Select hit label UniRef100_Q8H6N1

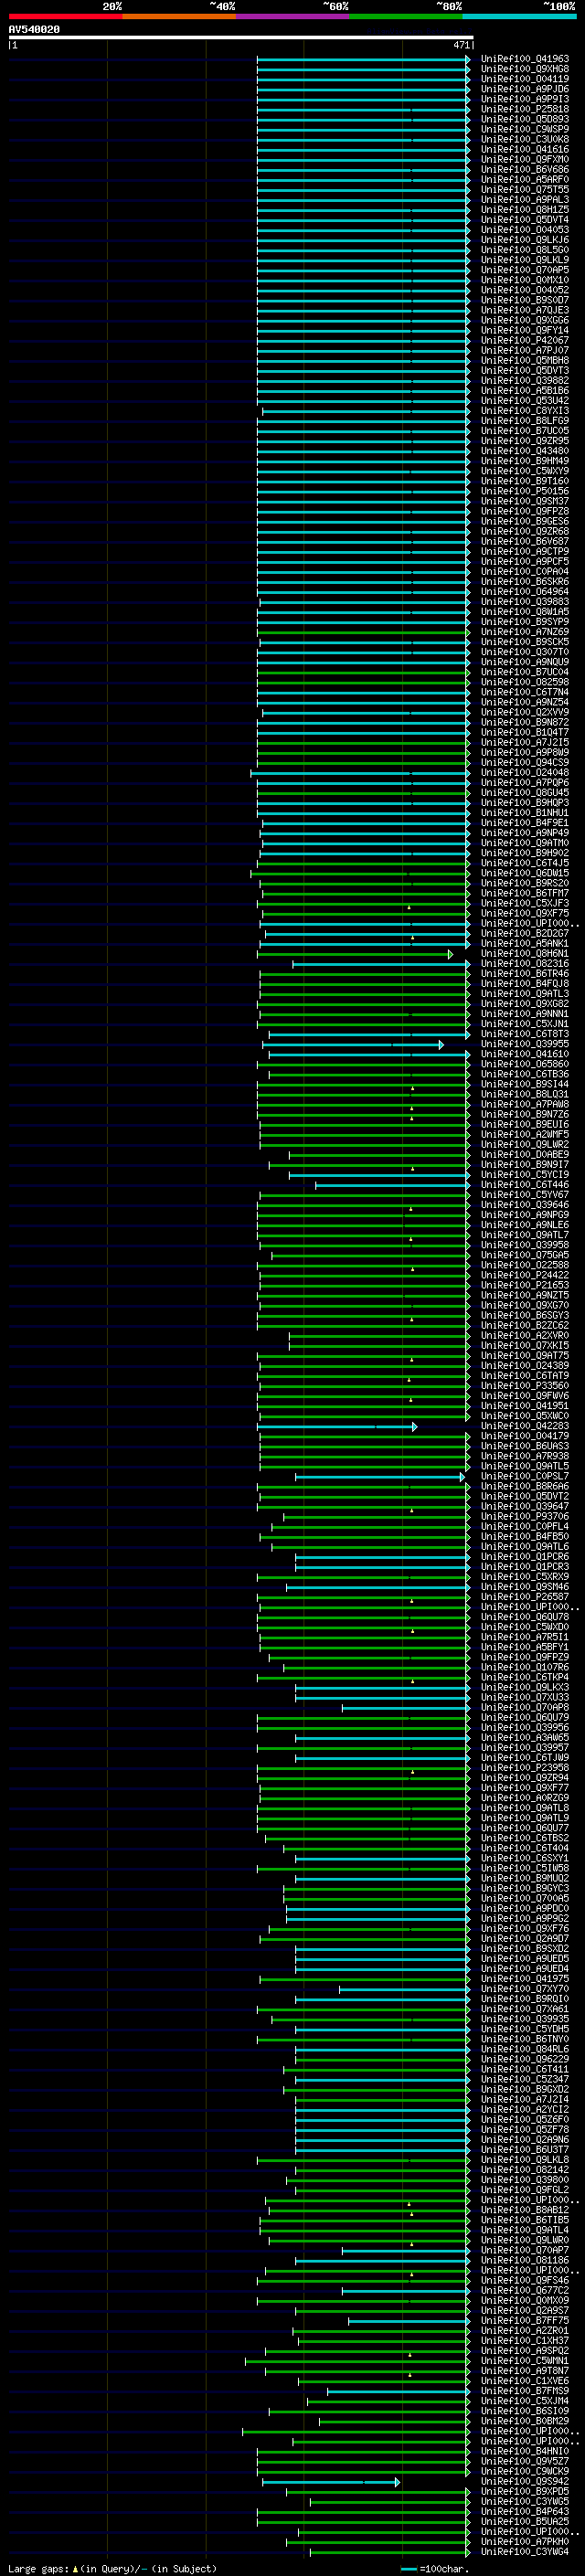(x=525, y=954)
